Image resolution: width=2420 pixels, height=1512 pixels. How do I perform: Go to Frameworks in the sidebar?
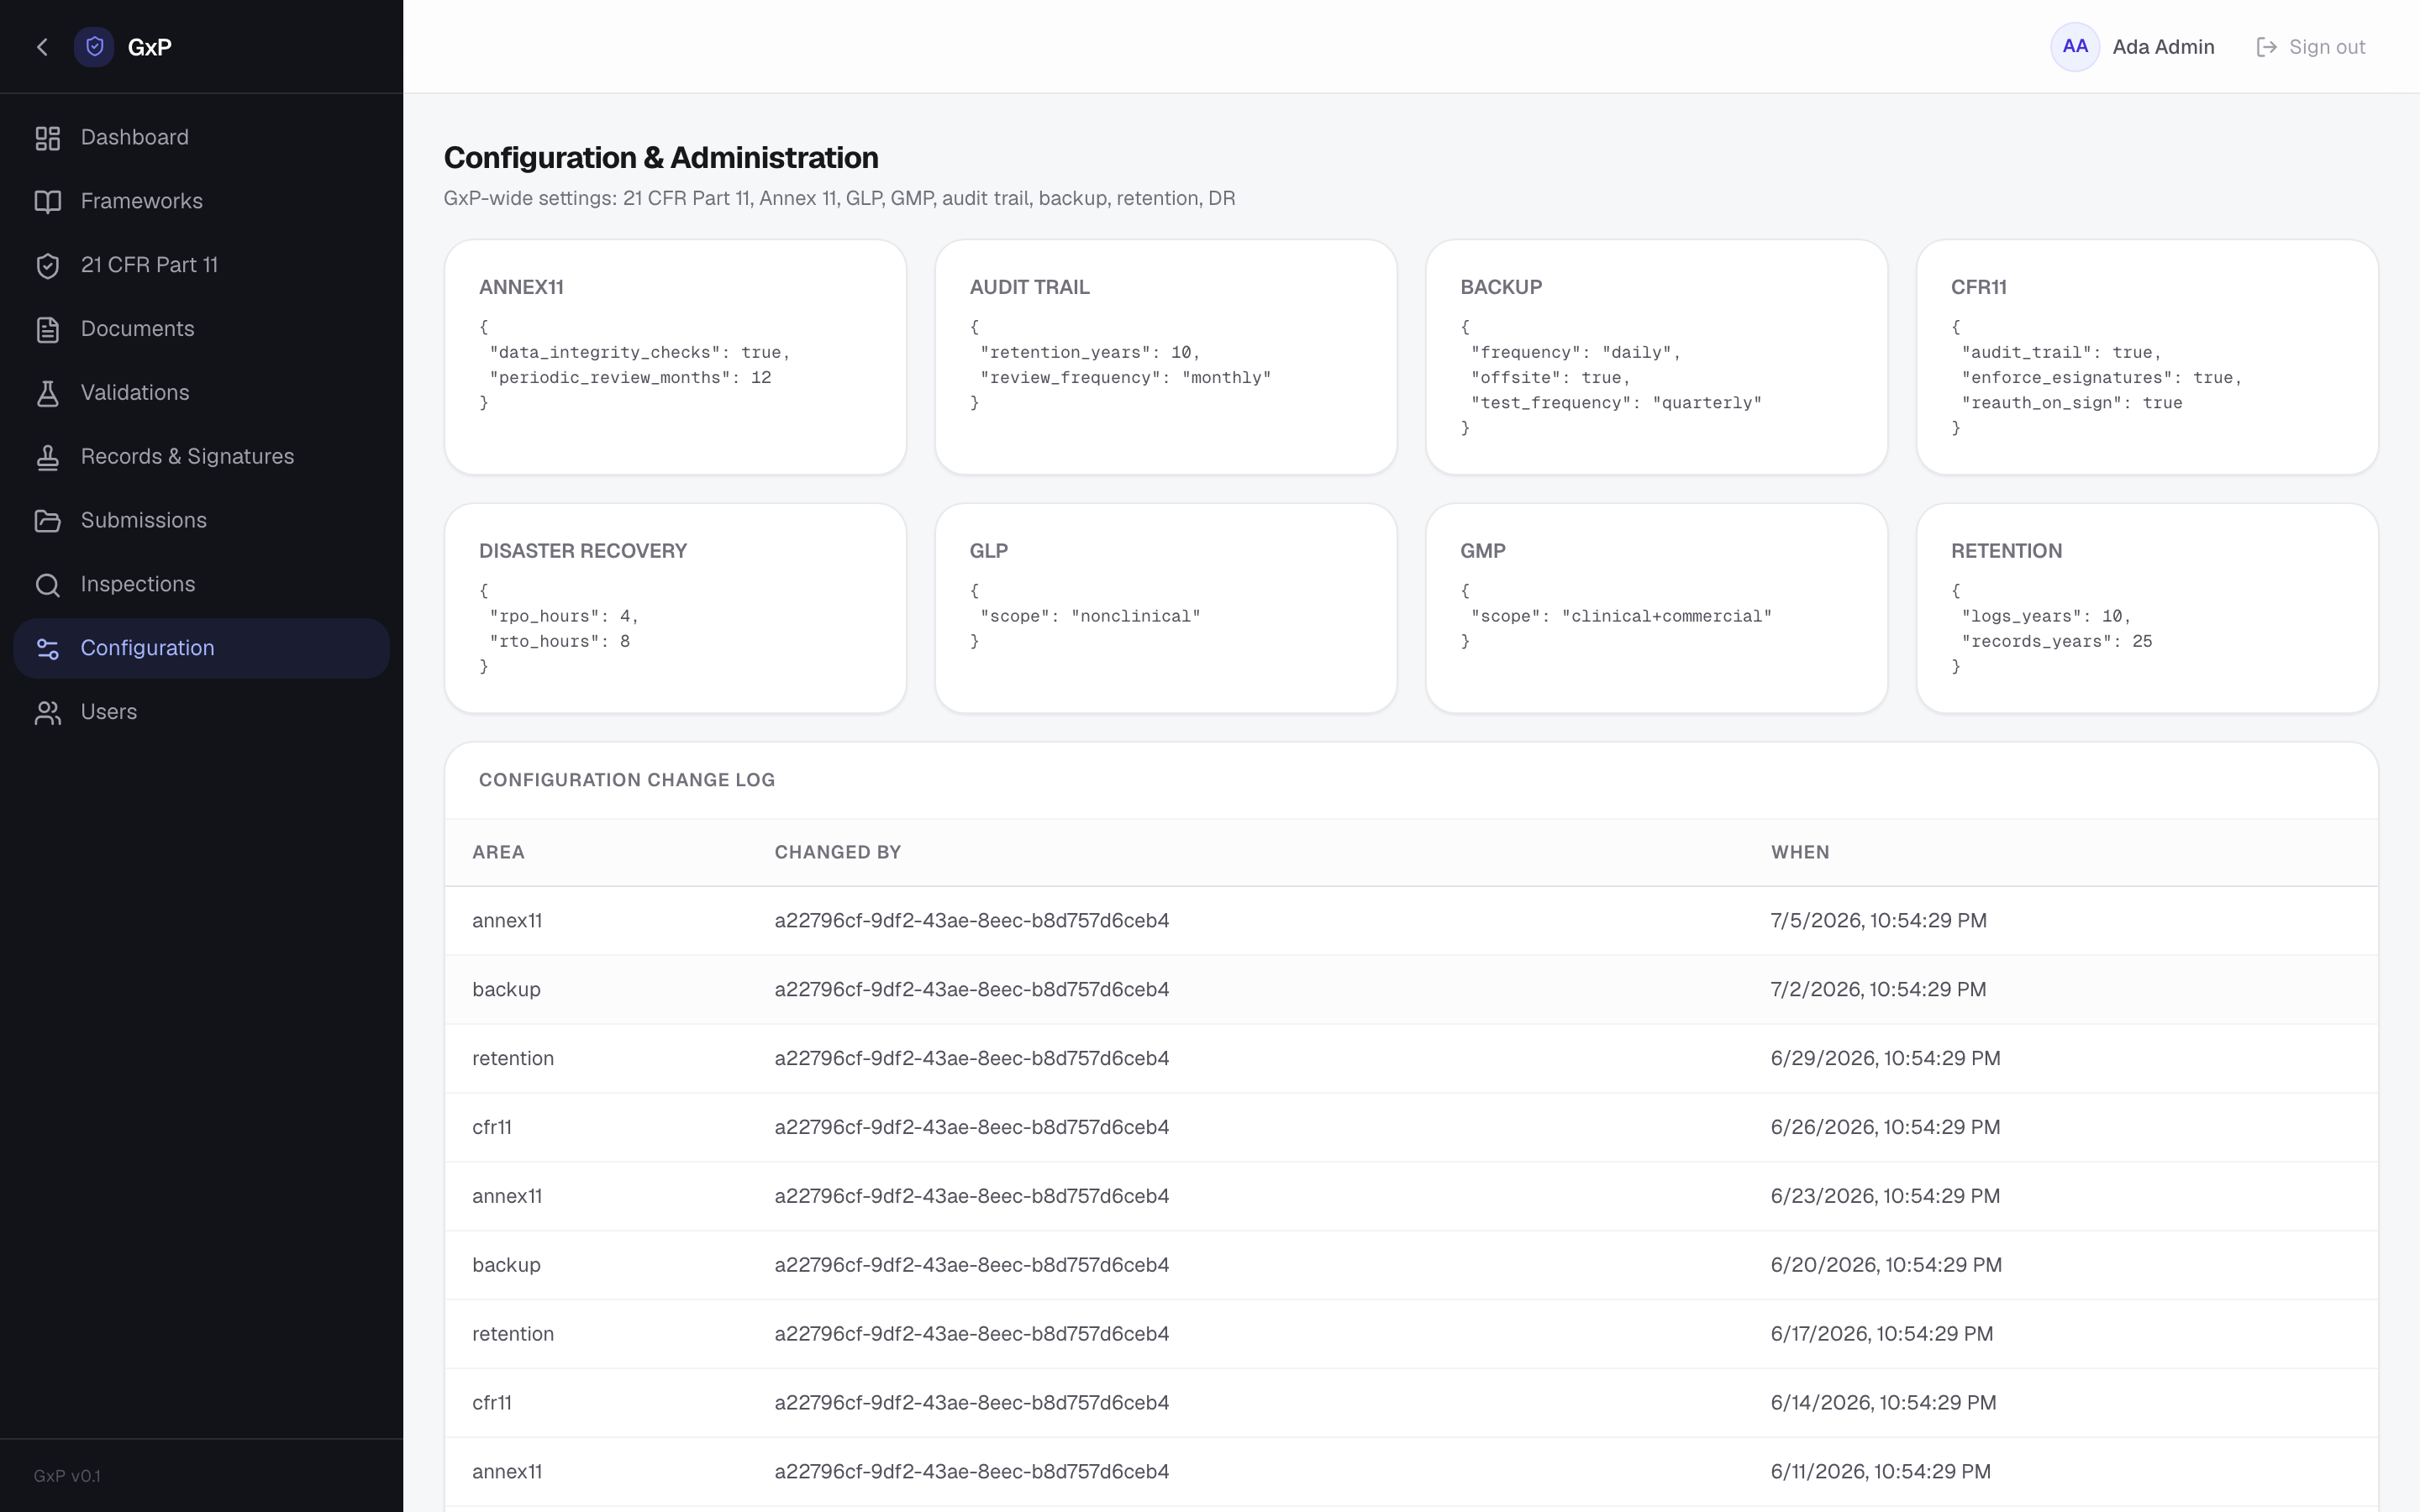(202, 202)
